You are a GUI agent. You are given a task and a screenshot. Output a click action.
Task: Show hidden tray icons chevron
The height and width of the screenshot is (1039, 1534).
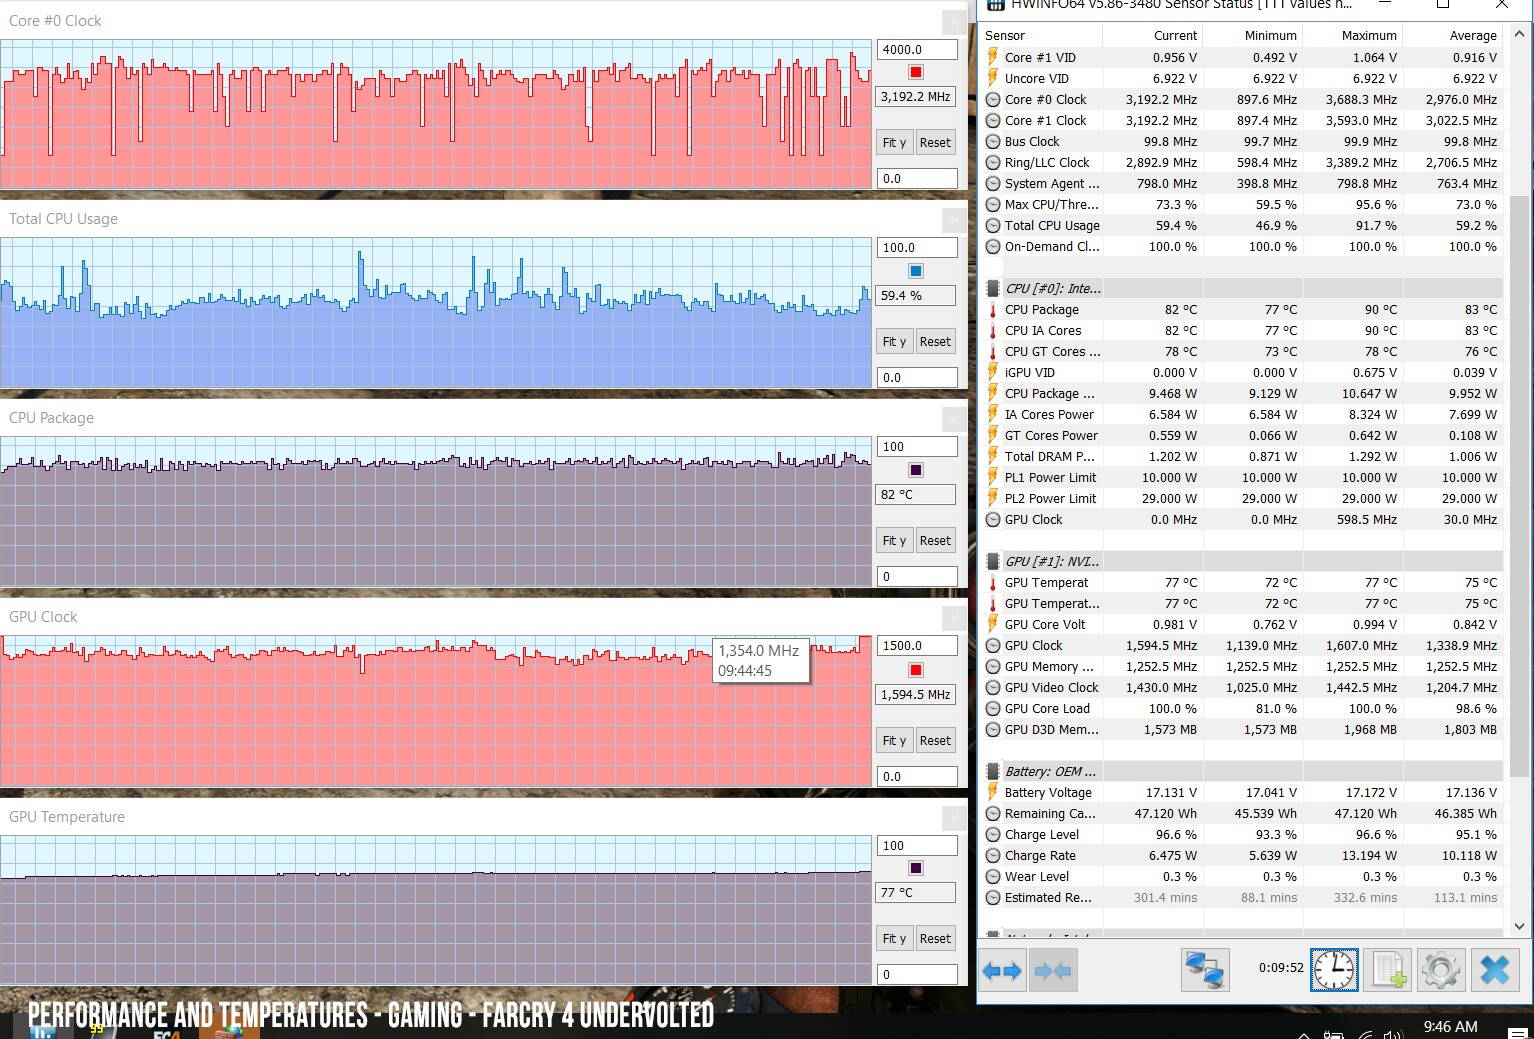(x=1303, y=1034)
